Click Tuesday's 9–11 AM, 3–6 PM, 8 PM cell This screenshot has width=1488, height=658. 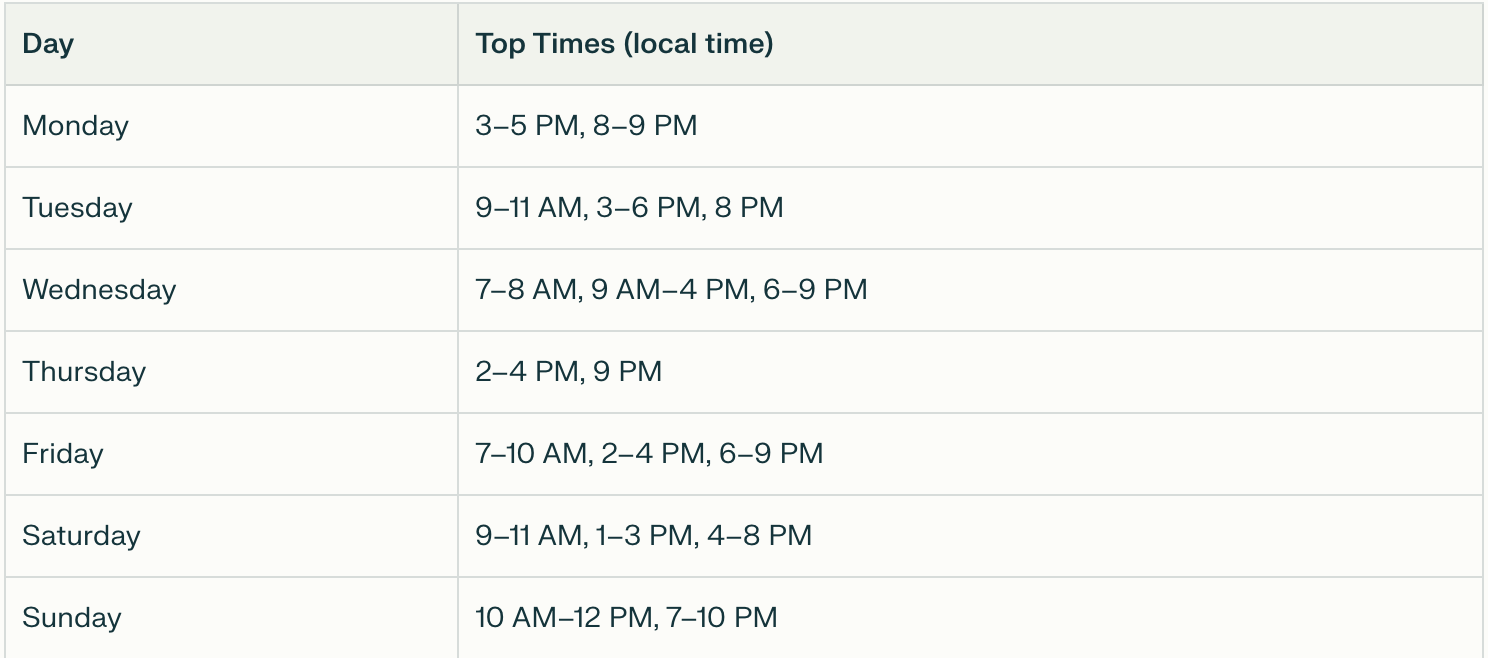click(629, 208)
